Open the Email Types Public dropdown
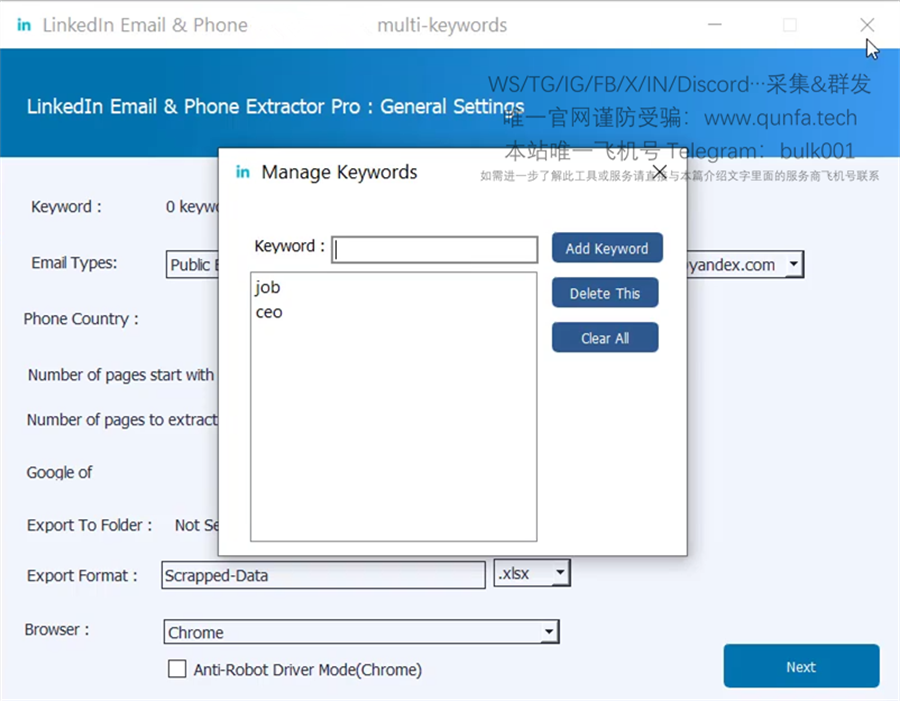The width and height of the screenshot is (900, 701). tap(192, 265)
